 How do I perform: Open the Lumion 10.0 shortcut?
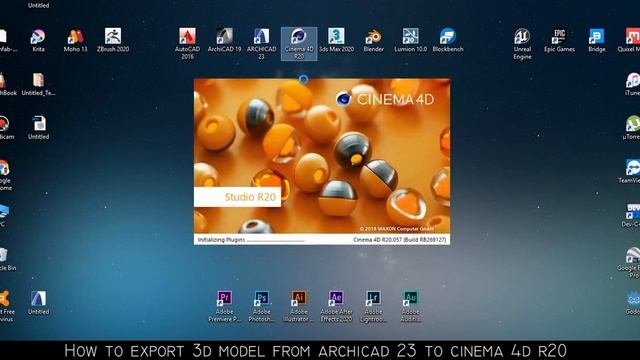(411, 40)
